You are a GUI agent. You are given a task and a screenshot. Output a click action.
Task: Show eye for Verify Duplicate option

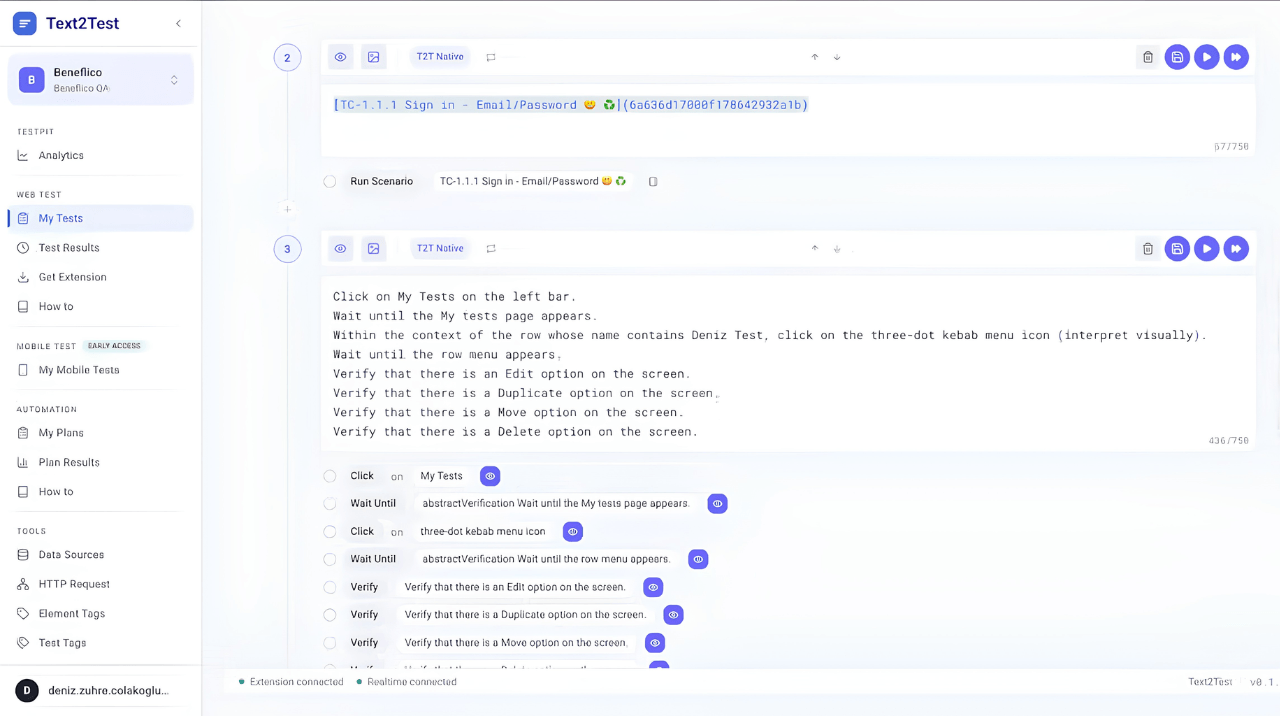click(x=674, y=615)
